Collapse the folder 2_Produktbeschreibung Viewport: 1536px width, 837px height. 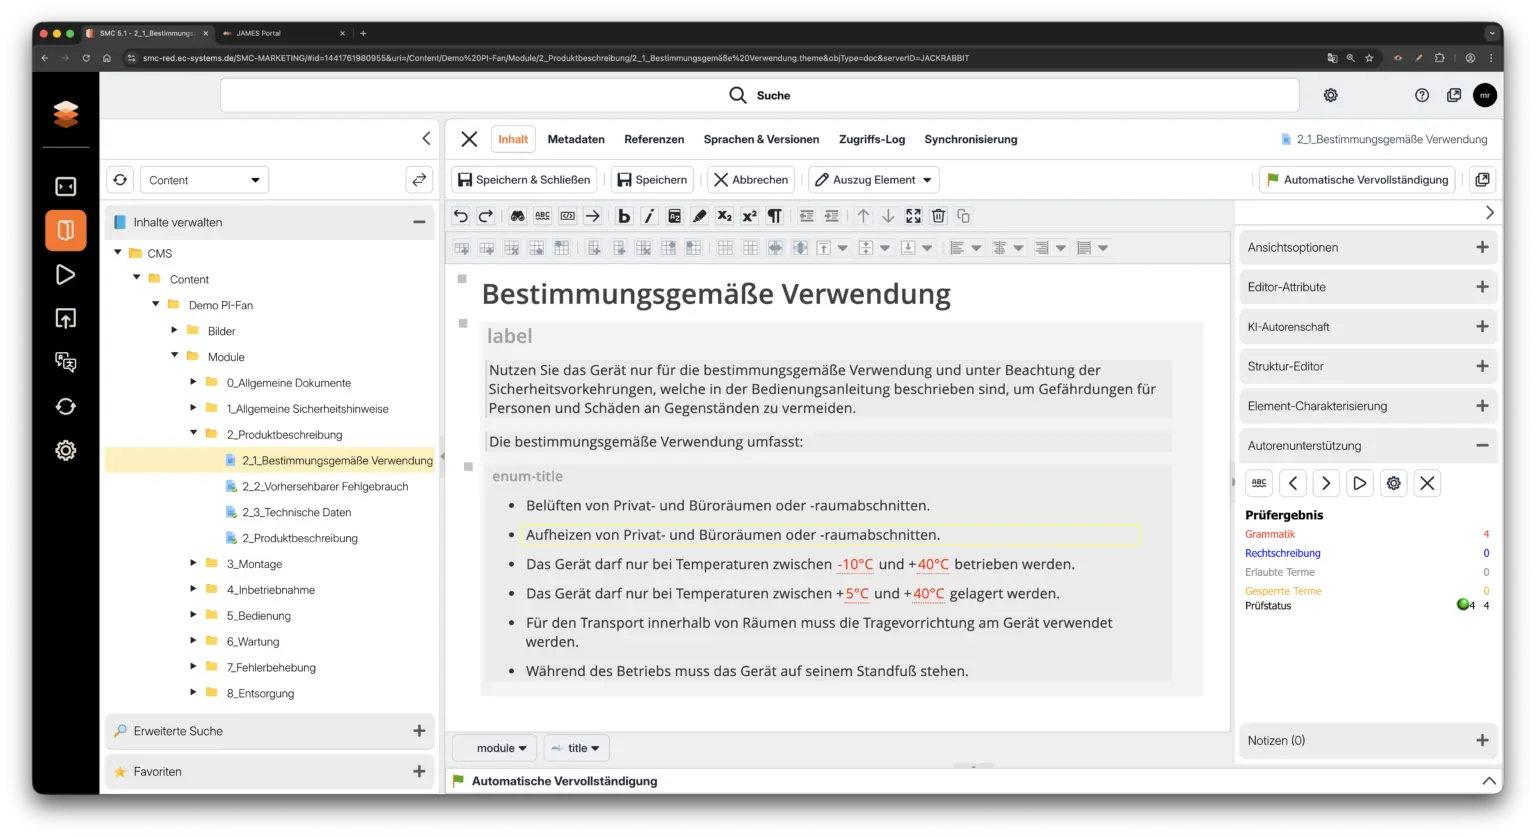pos(193,434)
